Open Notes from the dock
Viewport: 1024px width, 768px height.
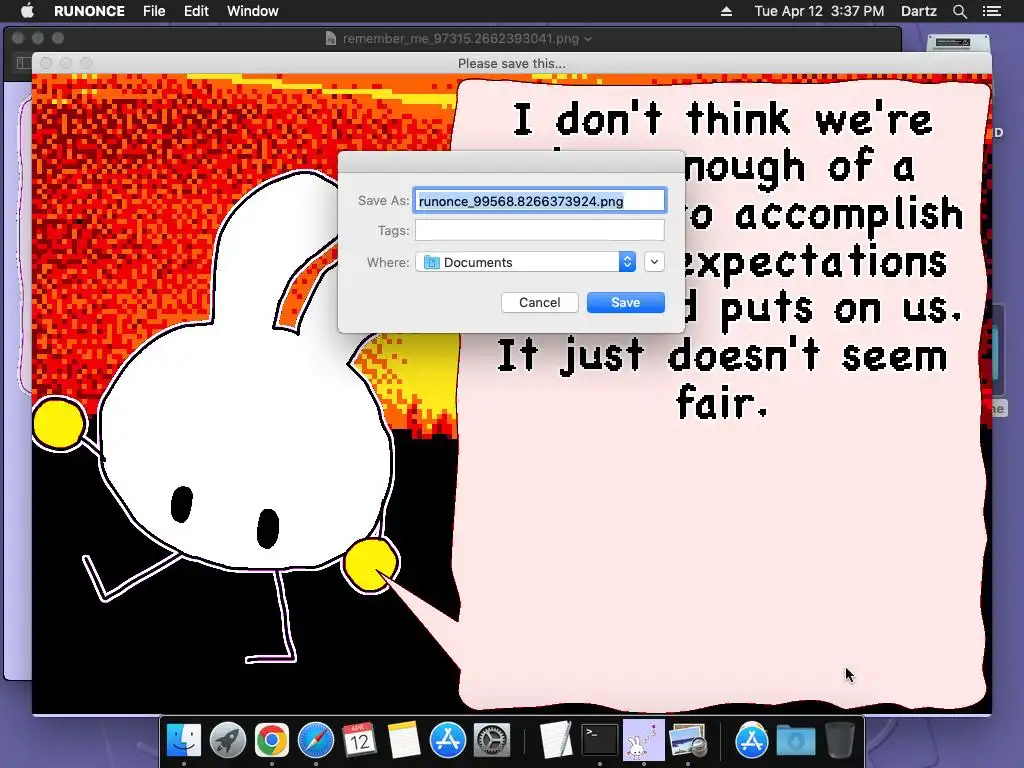pyautogui.click(x=404, y=741)
